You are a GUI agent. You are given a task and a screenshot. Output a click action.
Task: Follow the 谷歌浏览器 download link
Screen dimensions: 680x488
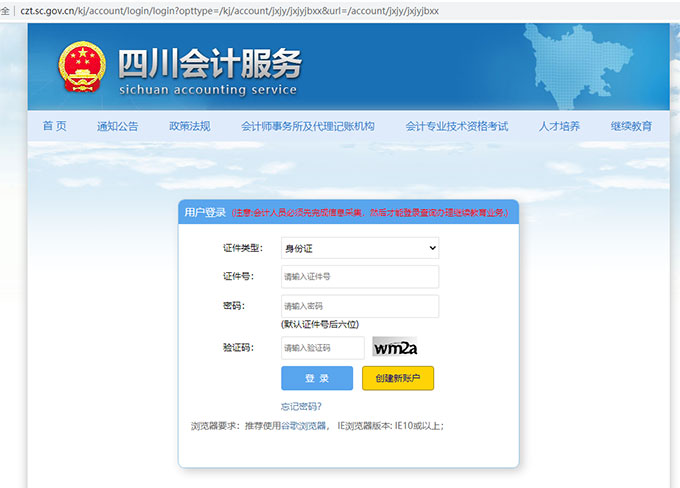coord(302,425)
